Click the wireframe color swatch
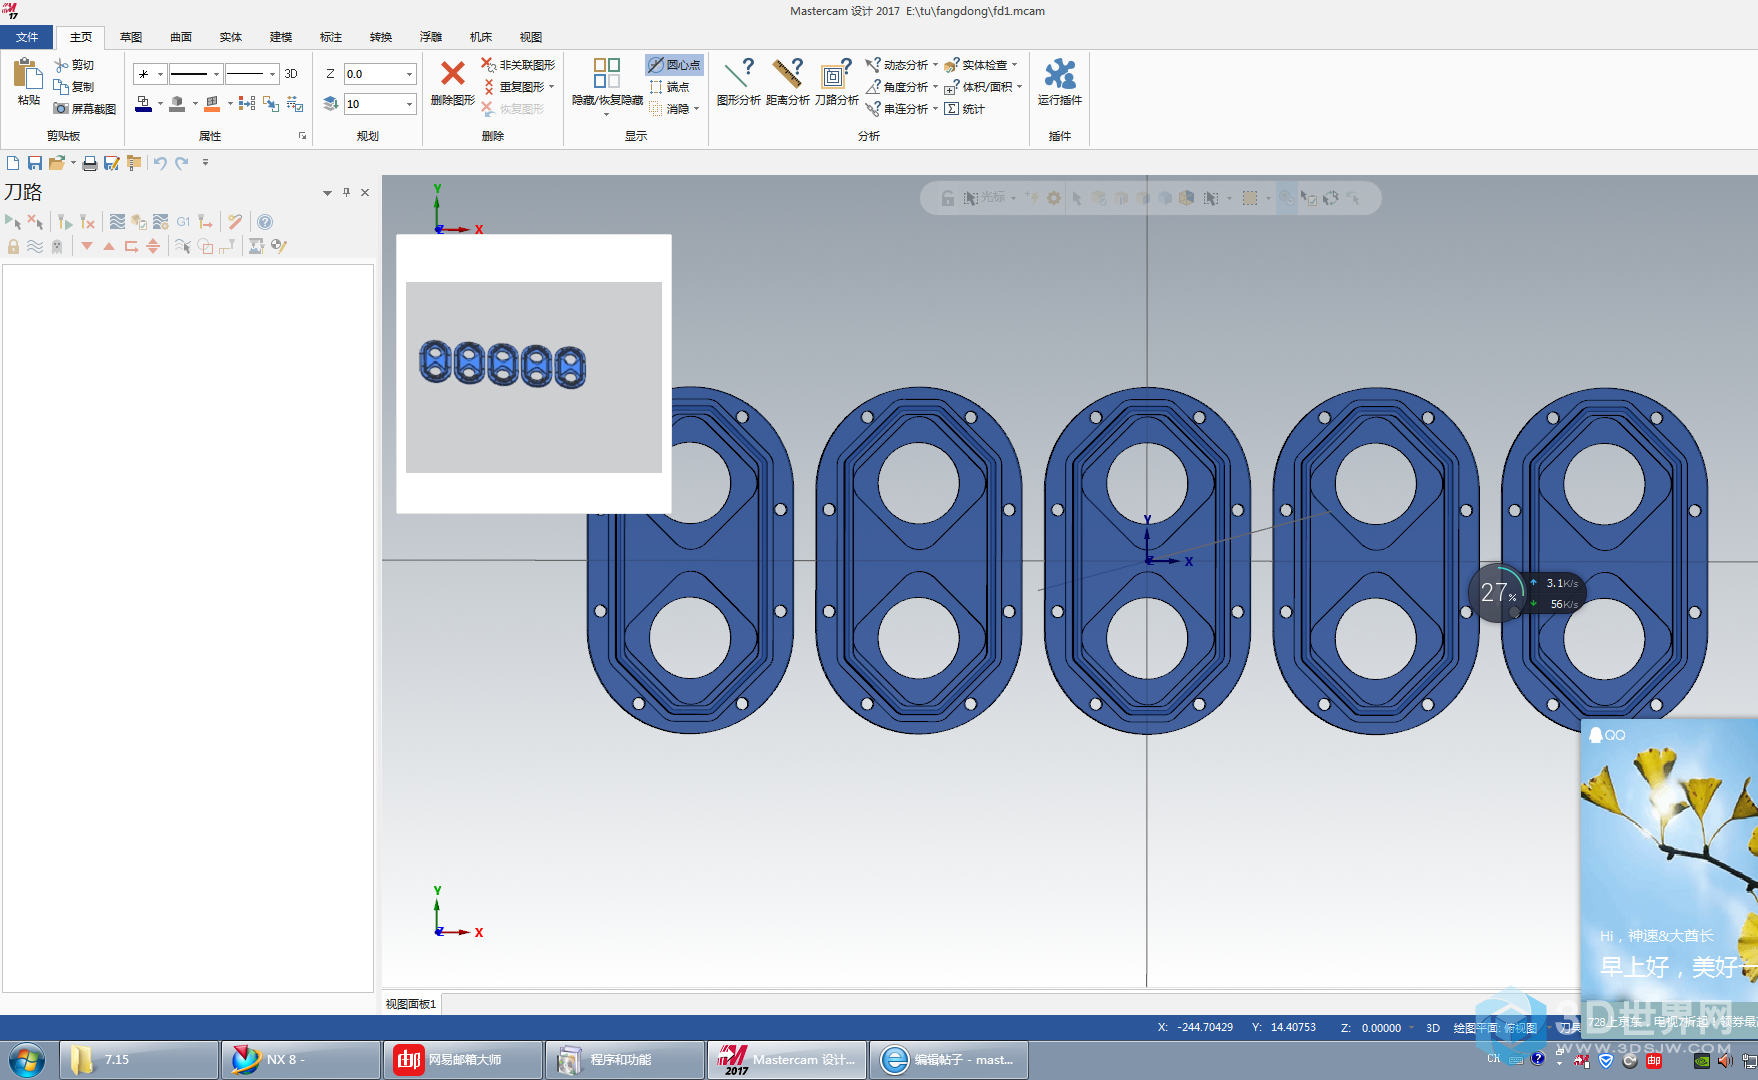 143,103
